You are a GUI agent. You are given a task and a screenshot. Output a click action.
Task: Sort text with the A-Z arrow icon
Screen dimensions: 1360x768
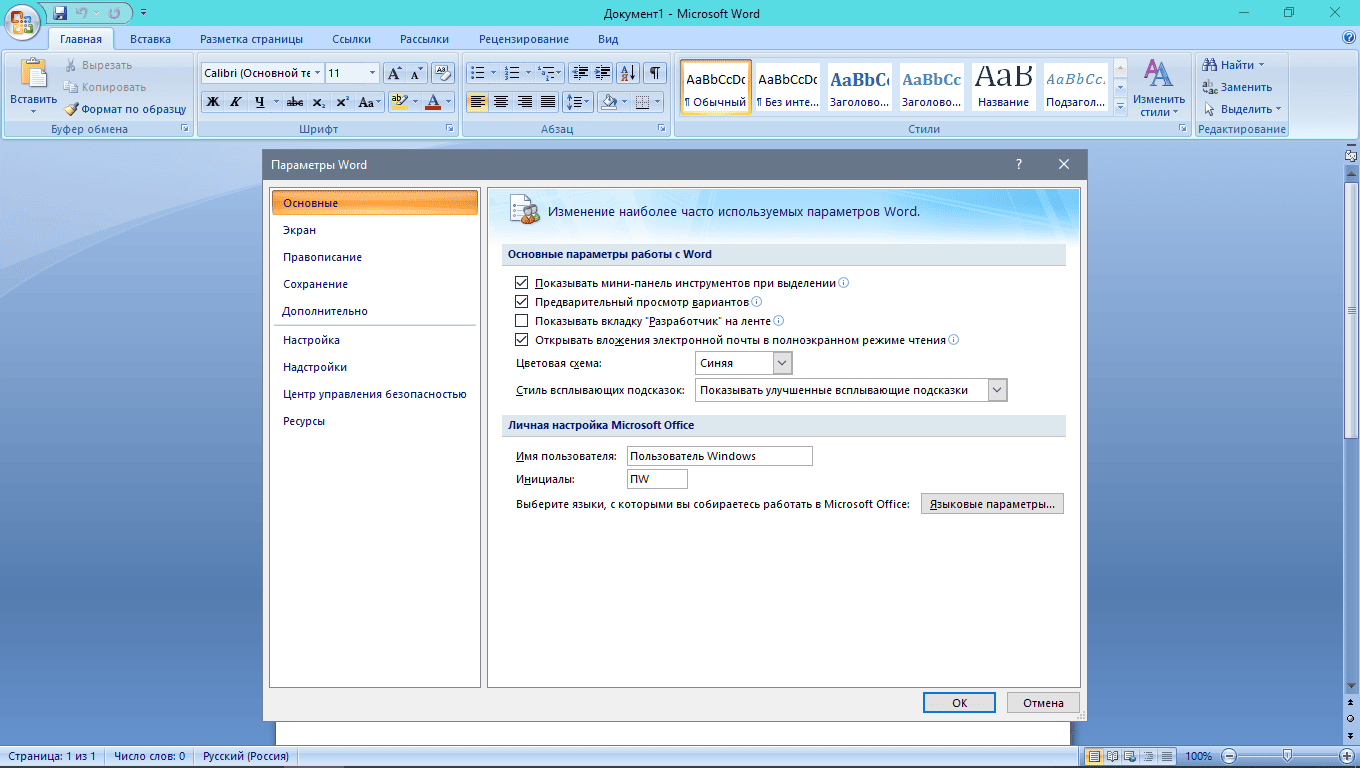(x=629, y=73)
